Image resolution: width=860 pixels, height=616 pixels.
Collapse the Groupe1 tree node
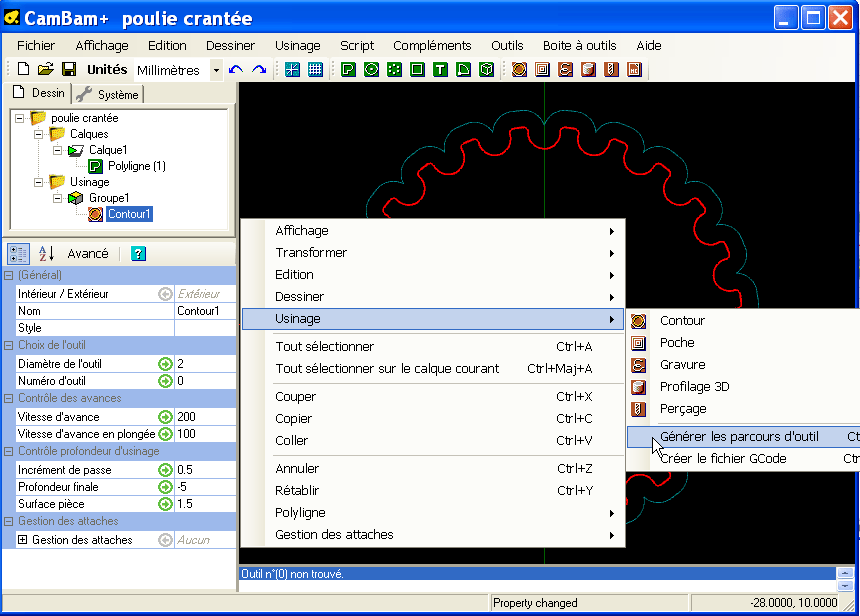58,198
